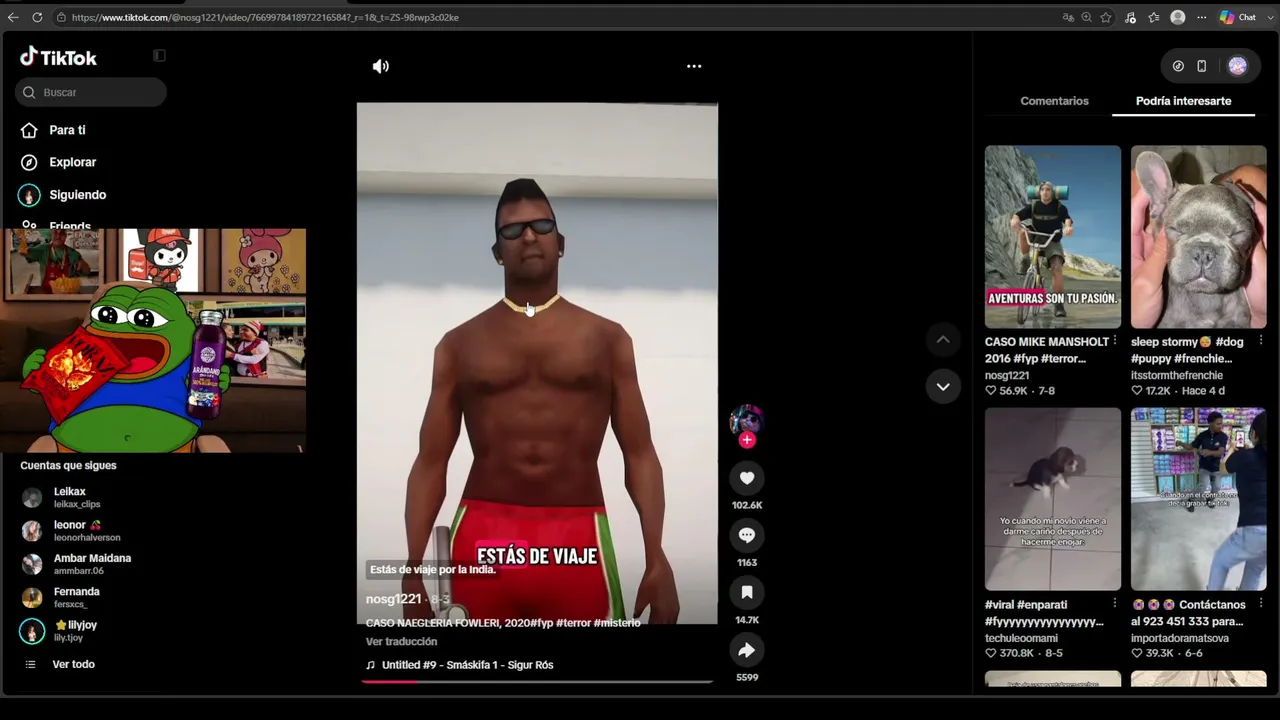Open the browser profile account icon
Screen dimensions: 1280x720
pos(1178,17)
